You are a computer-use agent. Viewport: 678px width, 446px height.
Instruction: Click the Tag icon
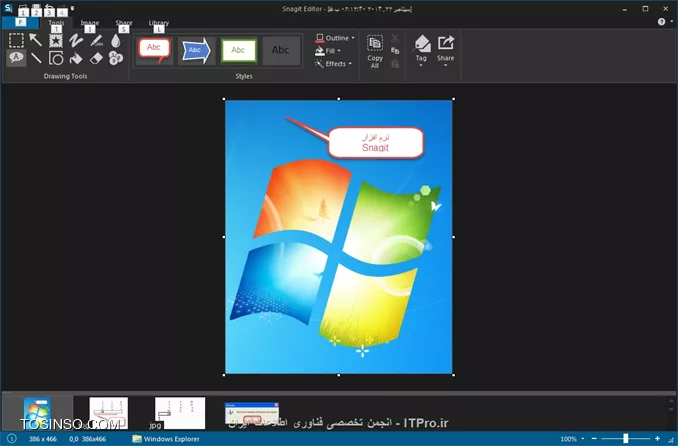click(x=422, y=44)
